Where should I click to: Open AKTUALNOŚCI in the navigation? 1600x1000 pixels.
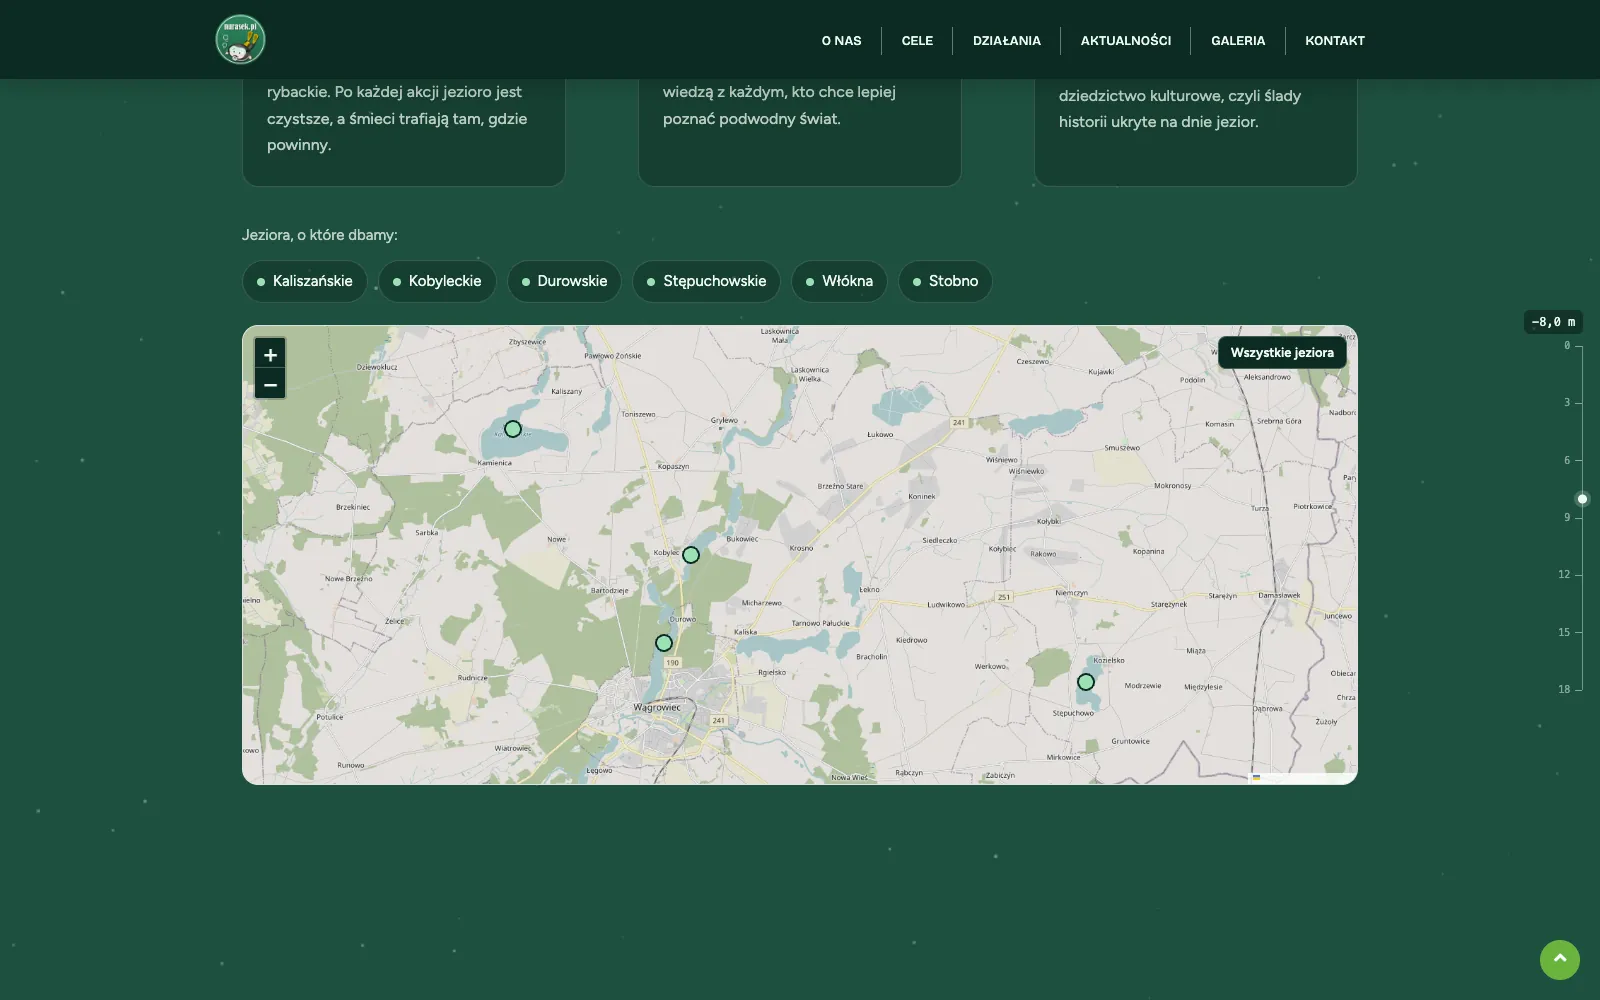[1125, 41]
